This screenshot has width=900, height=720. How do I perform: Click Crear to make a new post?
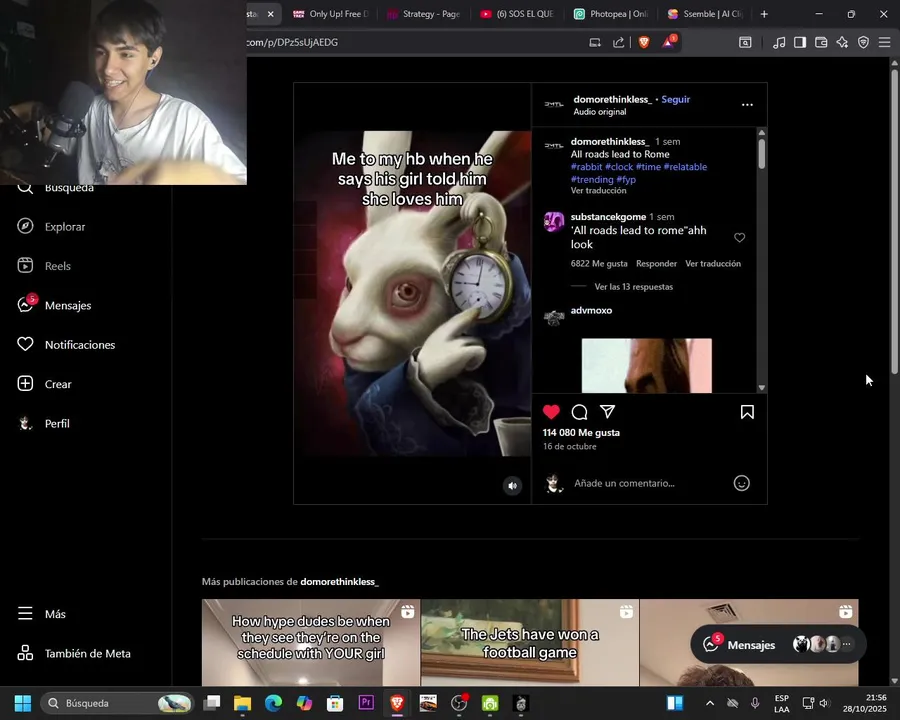44,384
